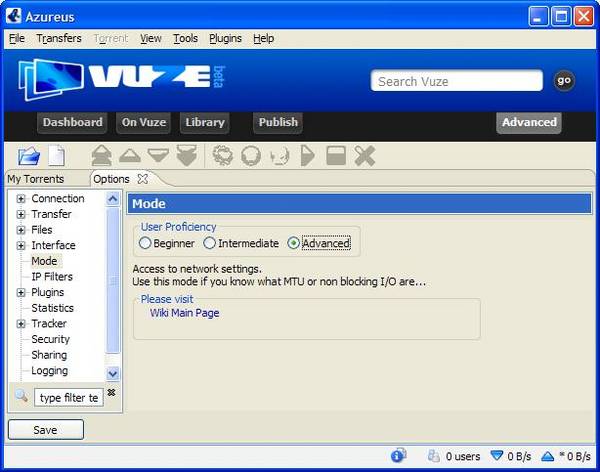Select the Security tree item
The height and width of the screenshot is (472, 600).
51,340
